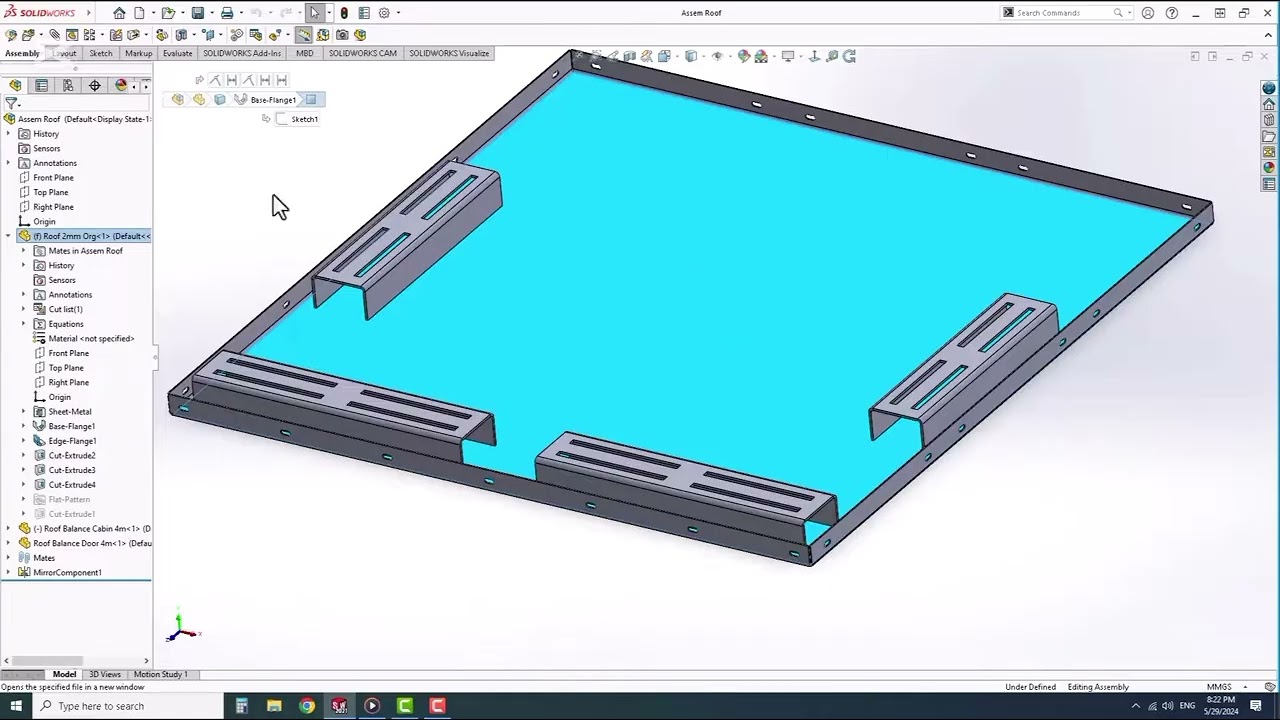Screen dimensions: 1280x720
Task: Select Roof Balance Door 4m component
Action: [x=92, y=543]
